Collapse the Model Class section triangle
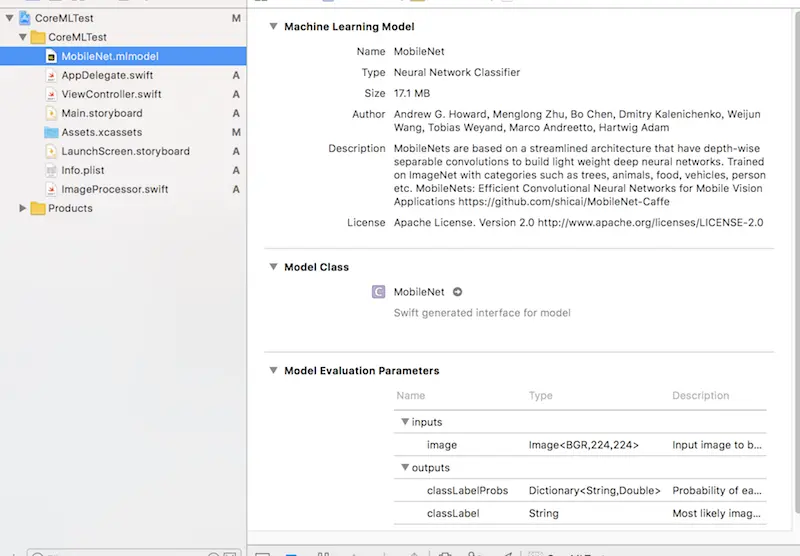800x556 pixels. [273, 267]
